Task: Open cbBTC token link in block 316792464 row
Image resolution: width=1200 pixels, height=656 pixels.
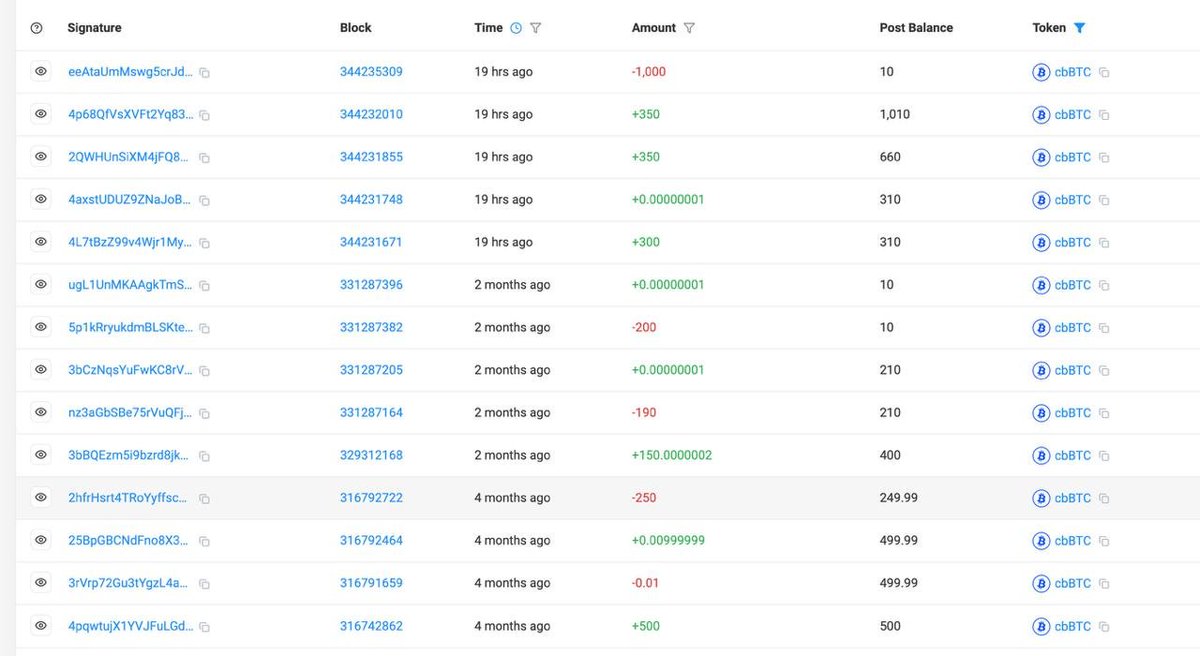Action: point(1073,540)
